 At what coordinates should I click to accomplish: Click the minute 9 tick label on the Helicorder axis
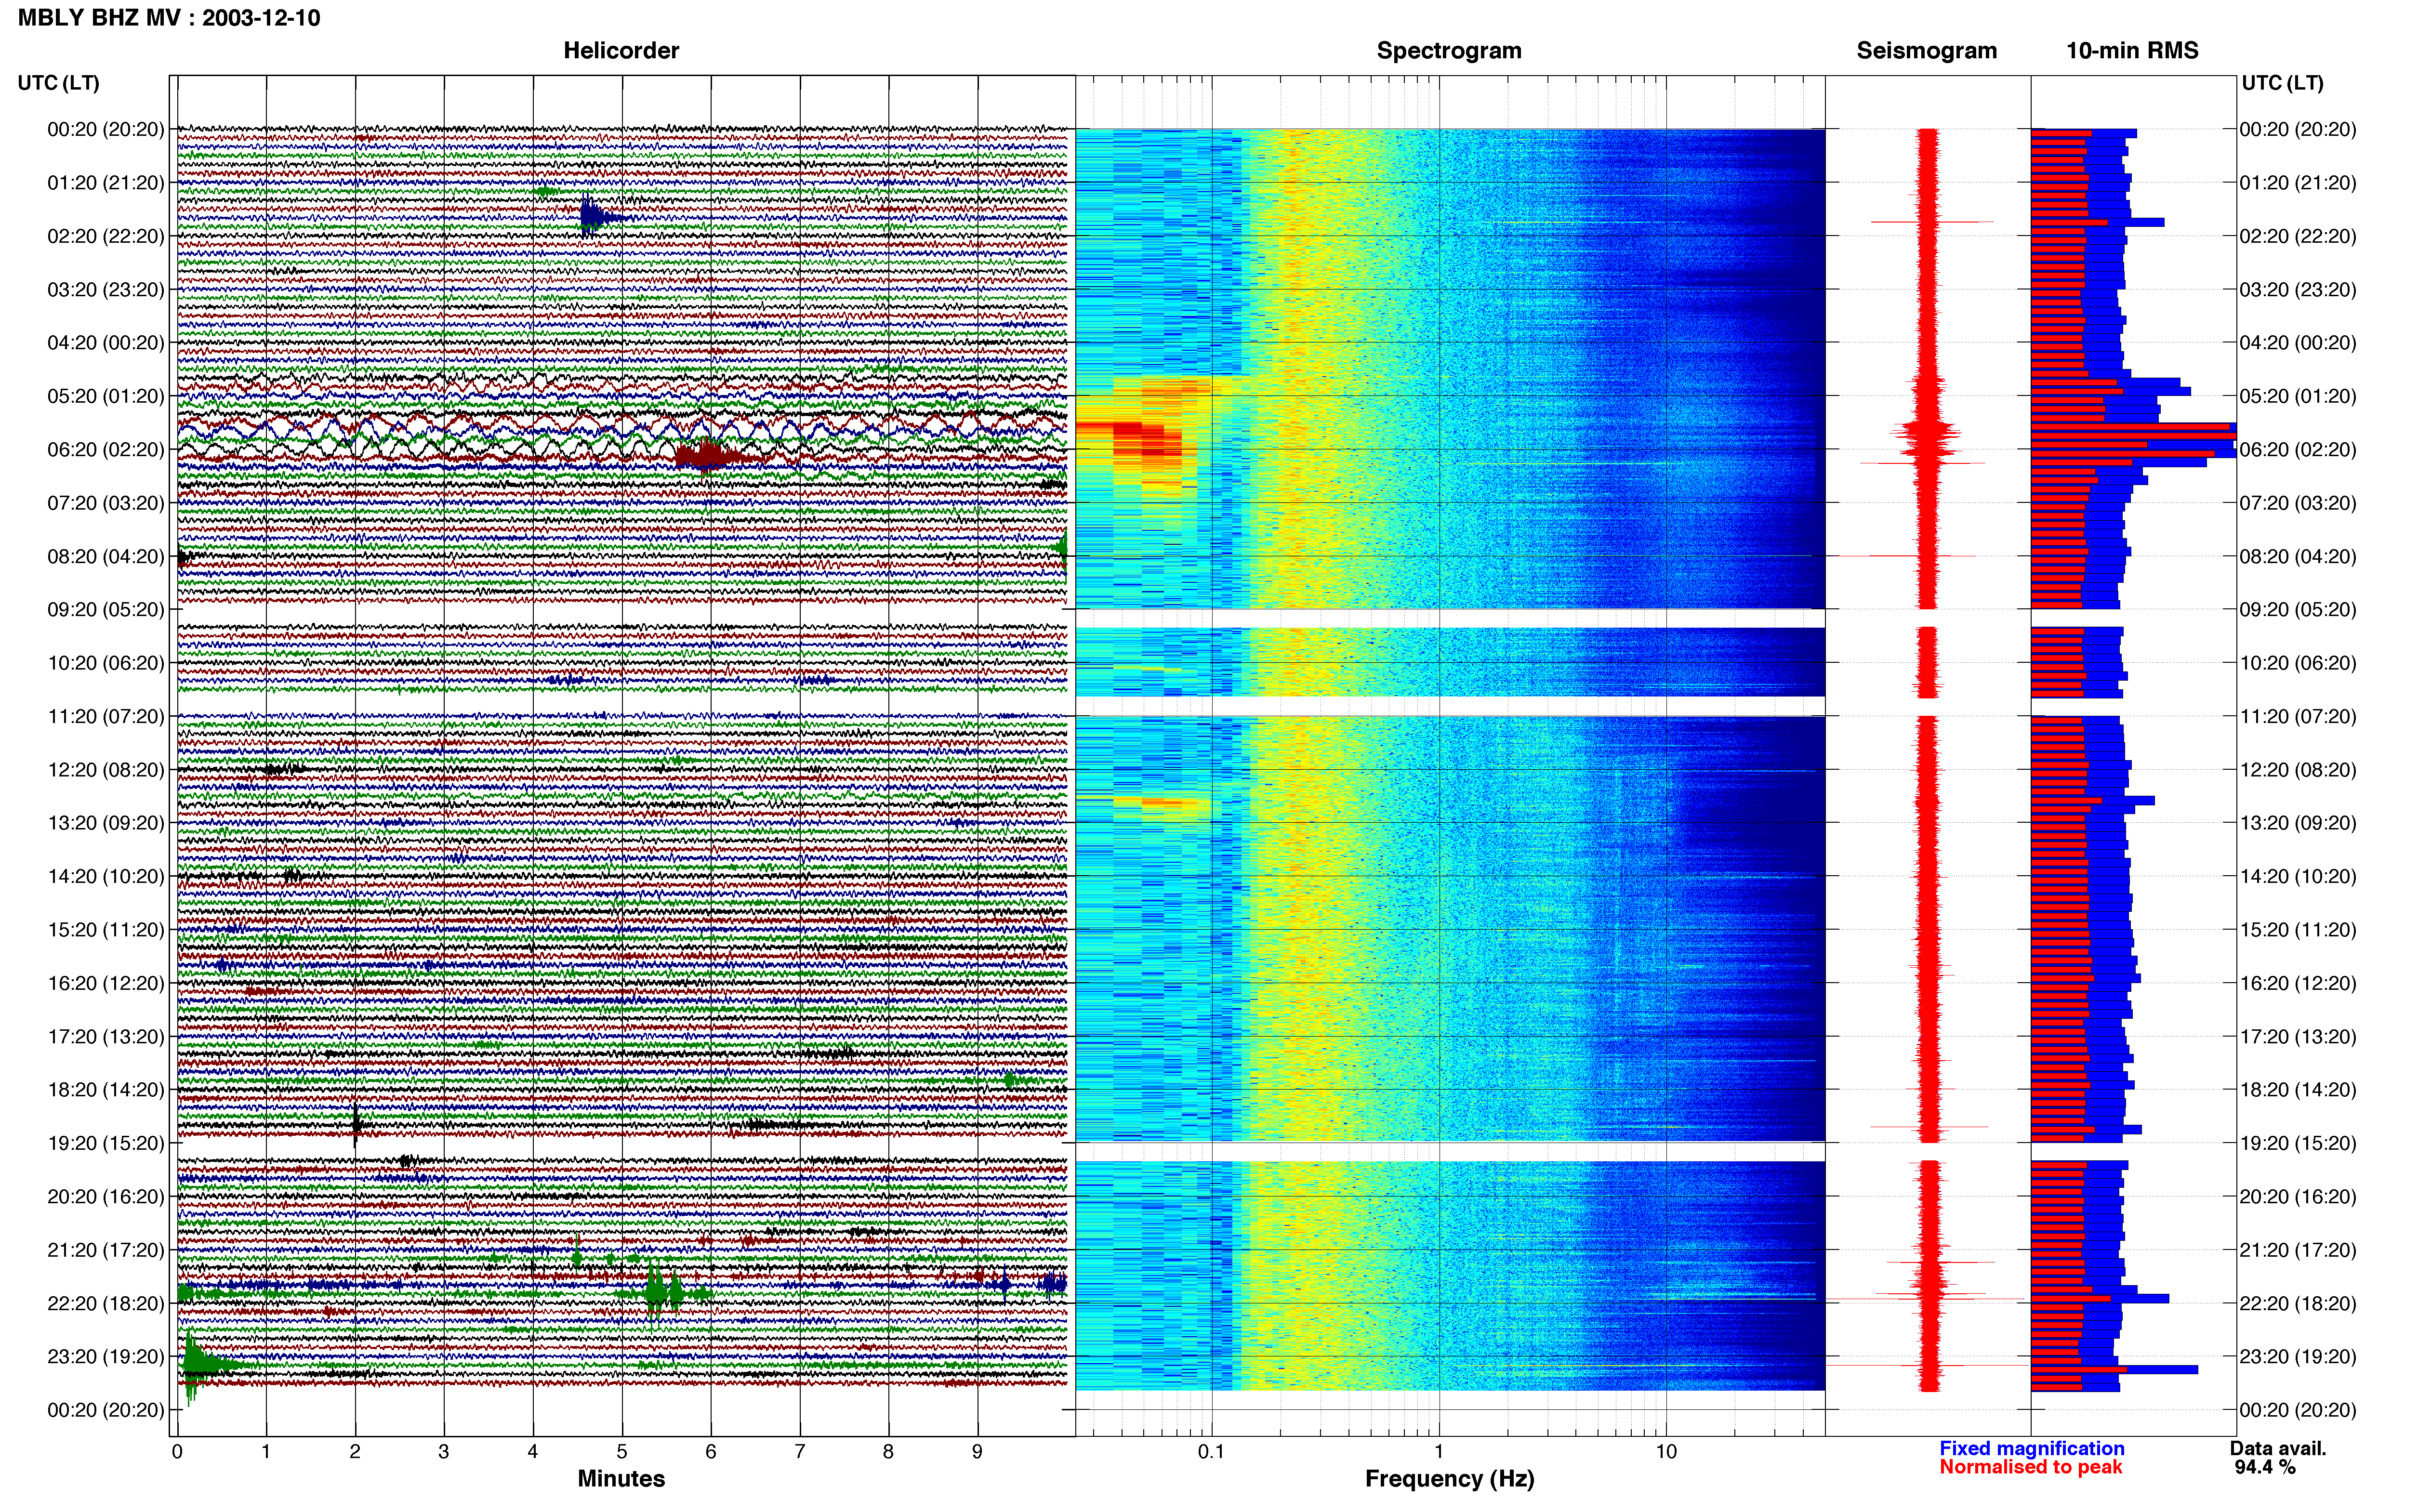[x=977, y=1451]
